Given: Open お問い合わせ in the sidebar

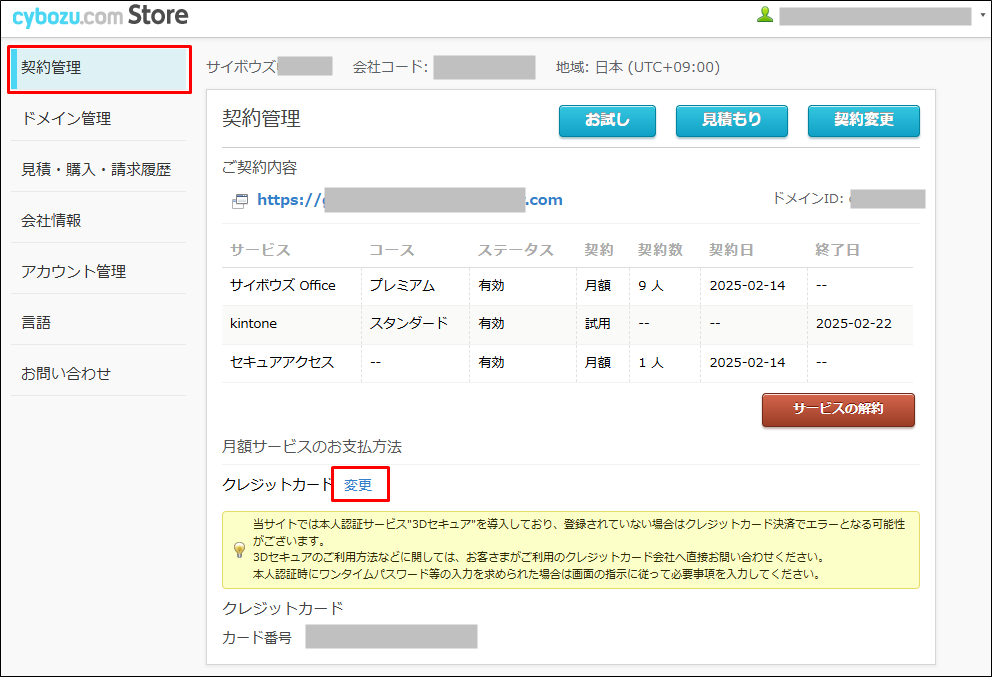Looking at the screenshot, I should pos(98,374).
